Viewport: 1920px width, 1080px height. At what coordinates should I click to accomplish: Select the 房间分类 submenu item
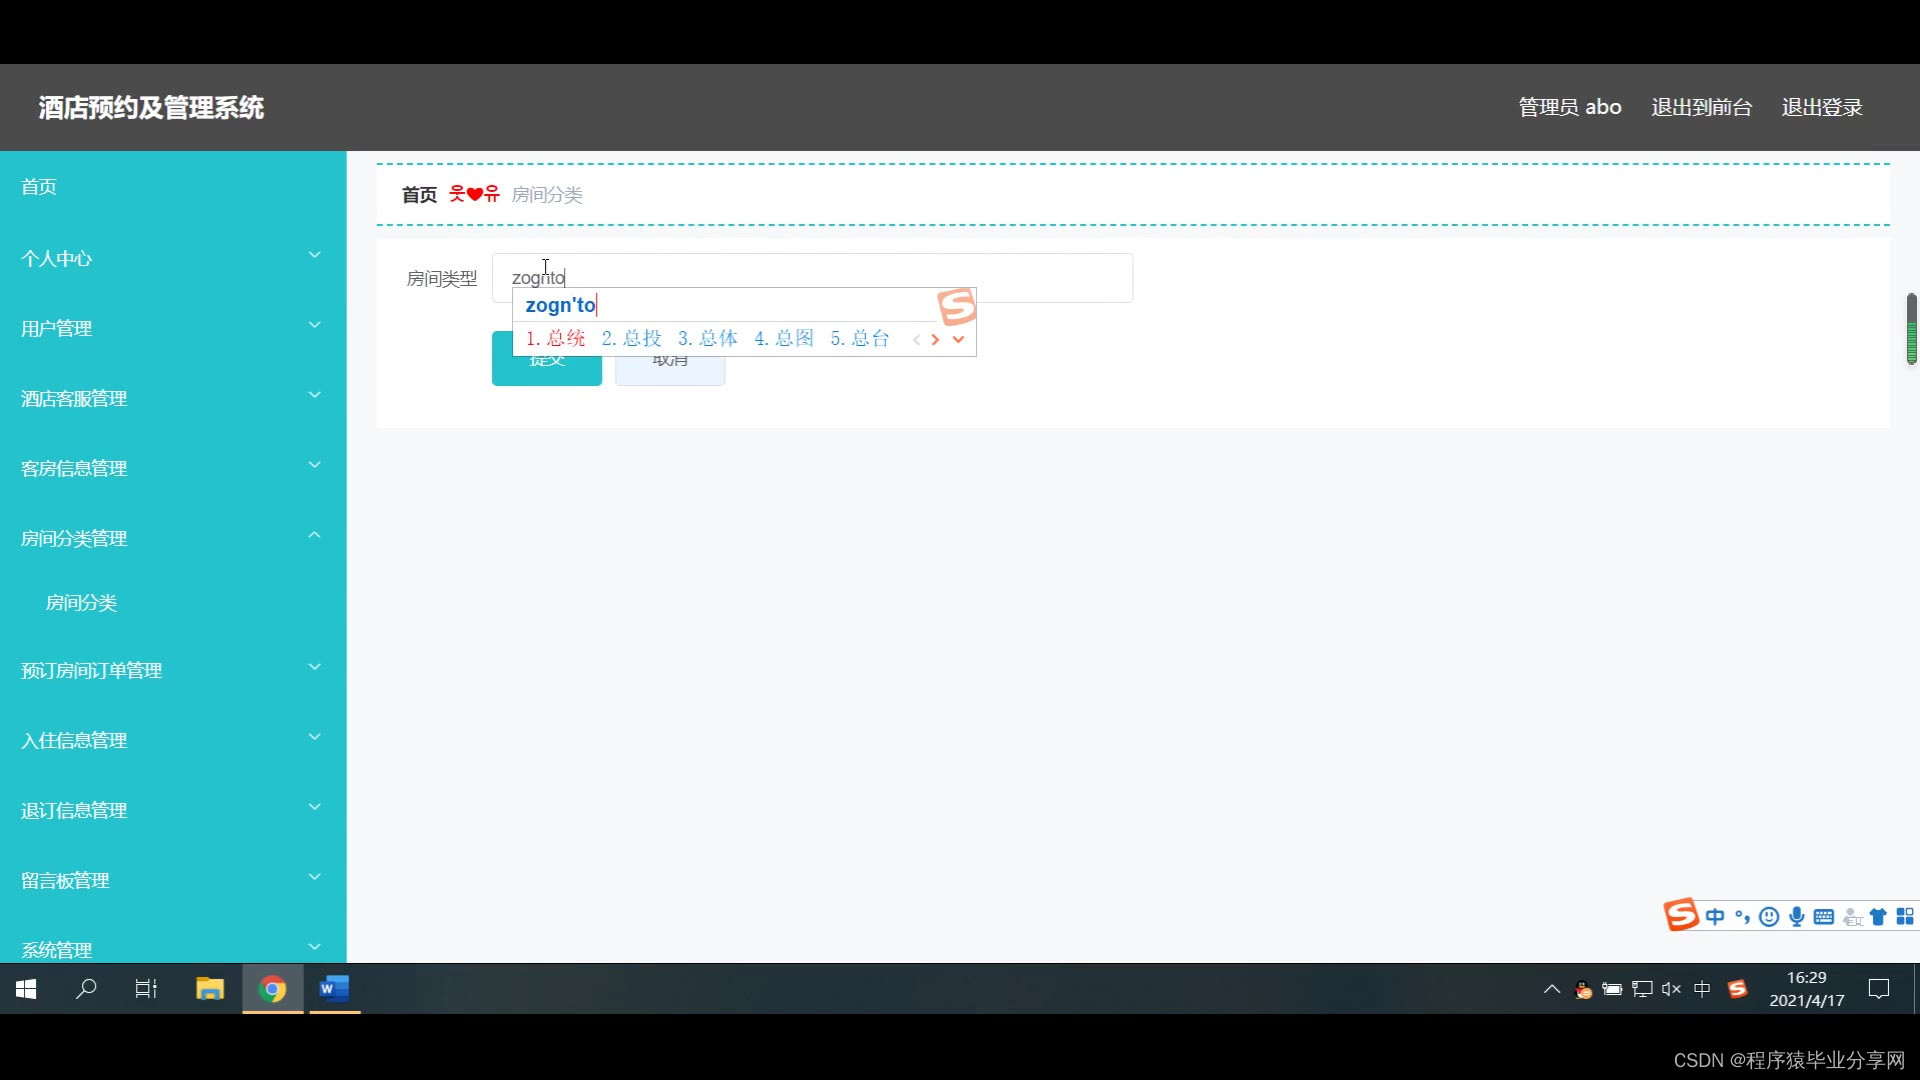pyautogui.click(x=82, y=603)
